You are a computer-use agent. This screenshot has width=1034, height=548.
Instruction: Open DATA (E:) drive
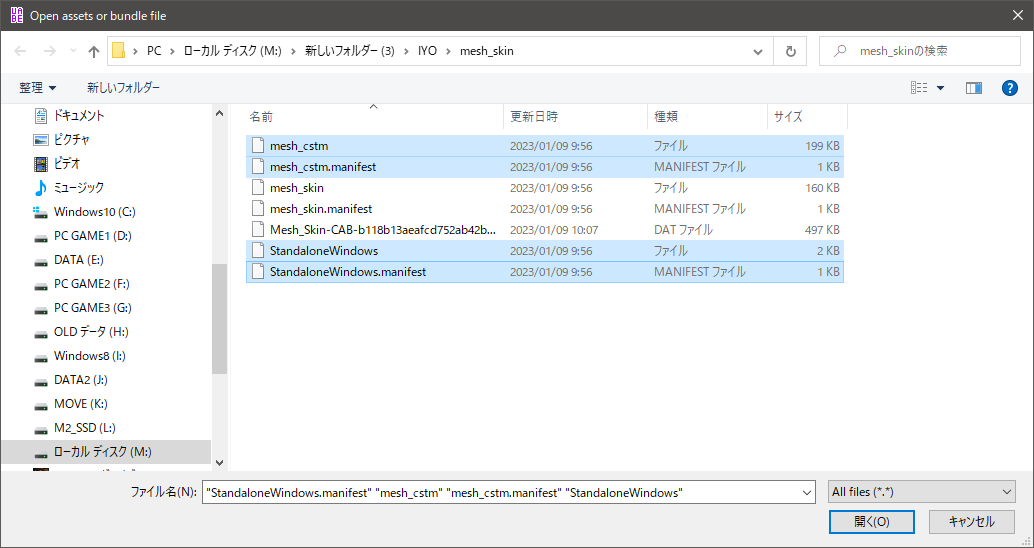click(x=78, y=260)
